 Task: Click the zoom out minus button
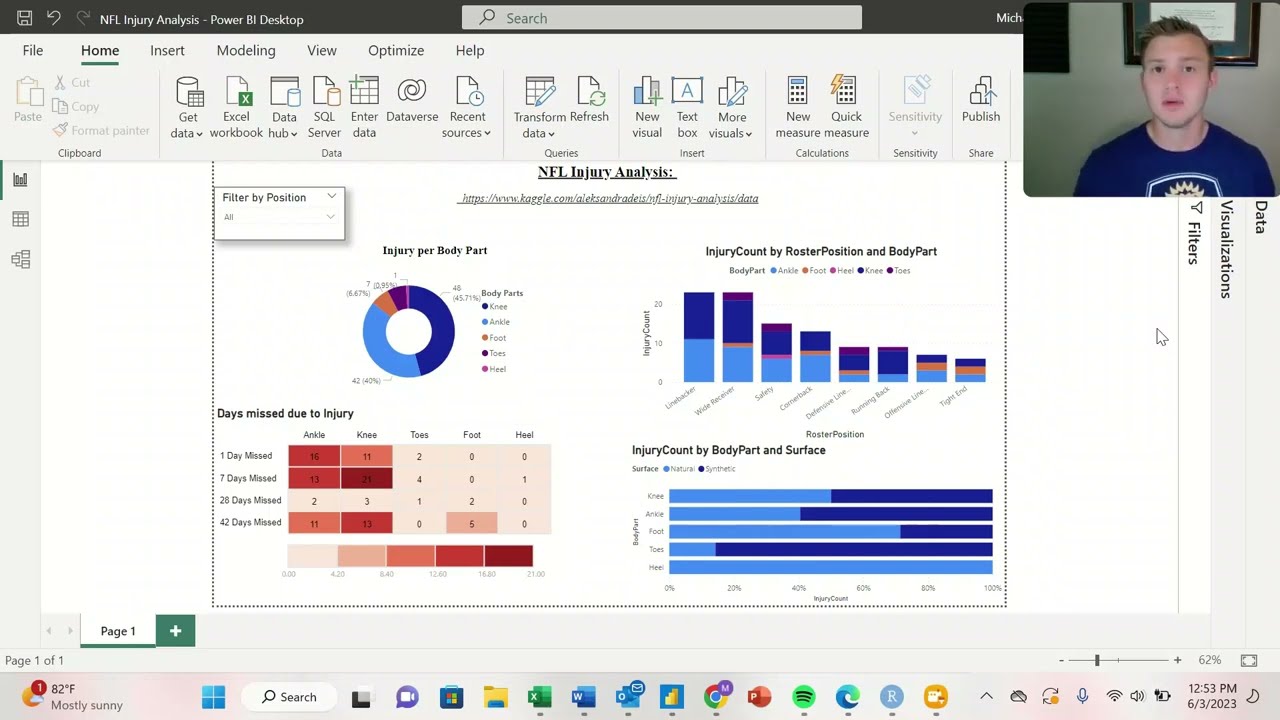1062,660
